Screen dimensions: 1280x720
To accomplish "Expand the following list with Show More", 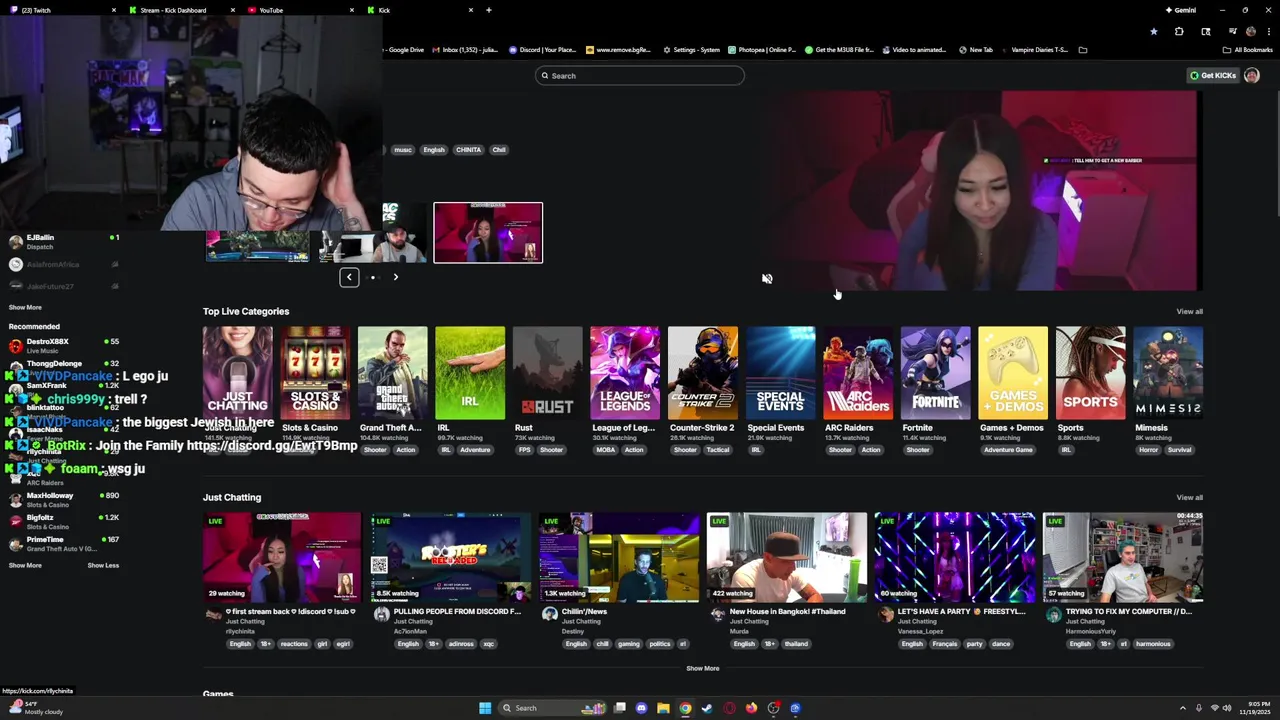I will click(x=25, y=307).
